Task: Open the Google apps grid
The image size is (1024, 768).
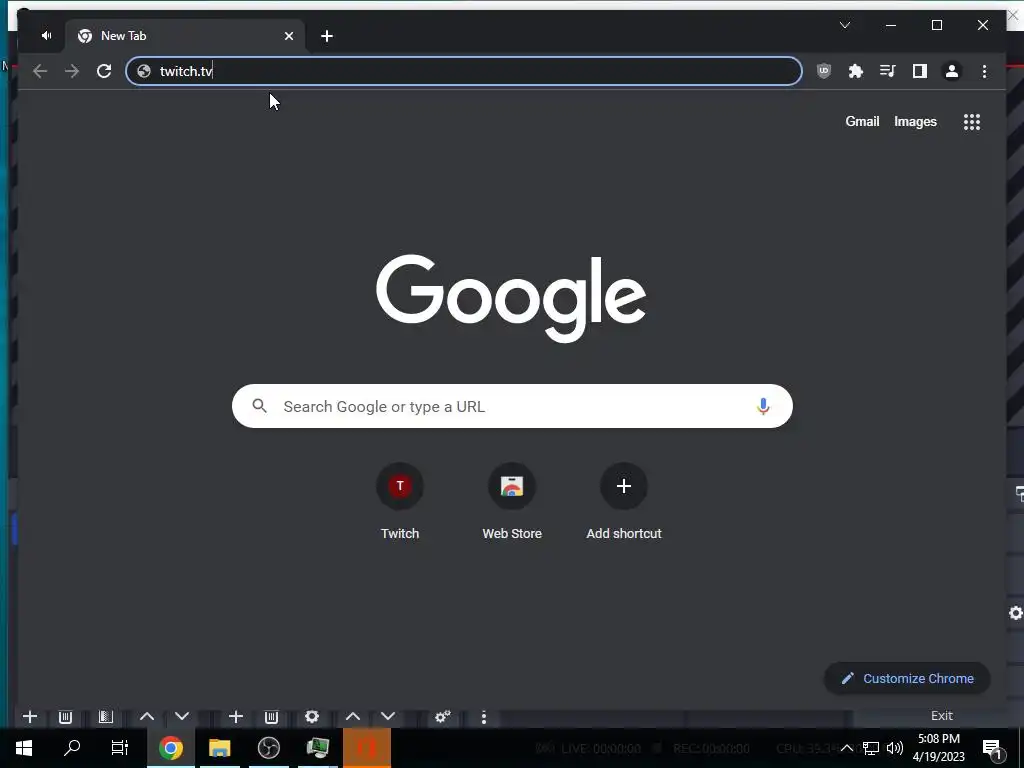Action: pos(972,122)
